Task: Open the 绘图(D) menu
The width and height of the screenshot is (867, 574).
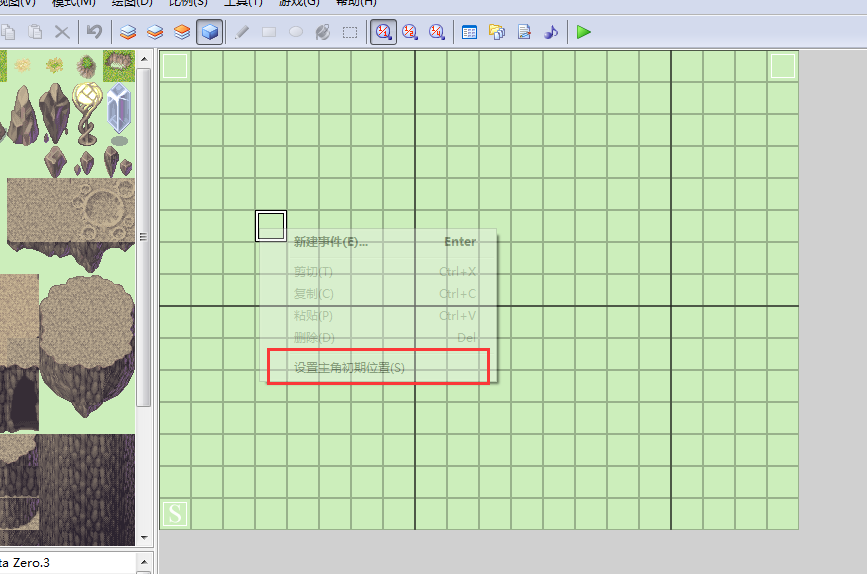Action: point(132,3)
